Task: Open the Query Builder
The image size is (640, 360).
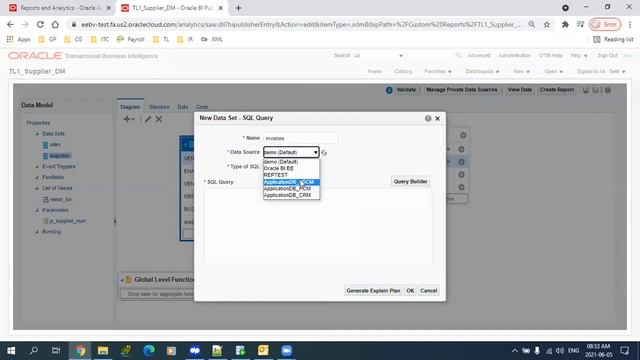Action: pyautogui.click(x=410, y=181)
